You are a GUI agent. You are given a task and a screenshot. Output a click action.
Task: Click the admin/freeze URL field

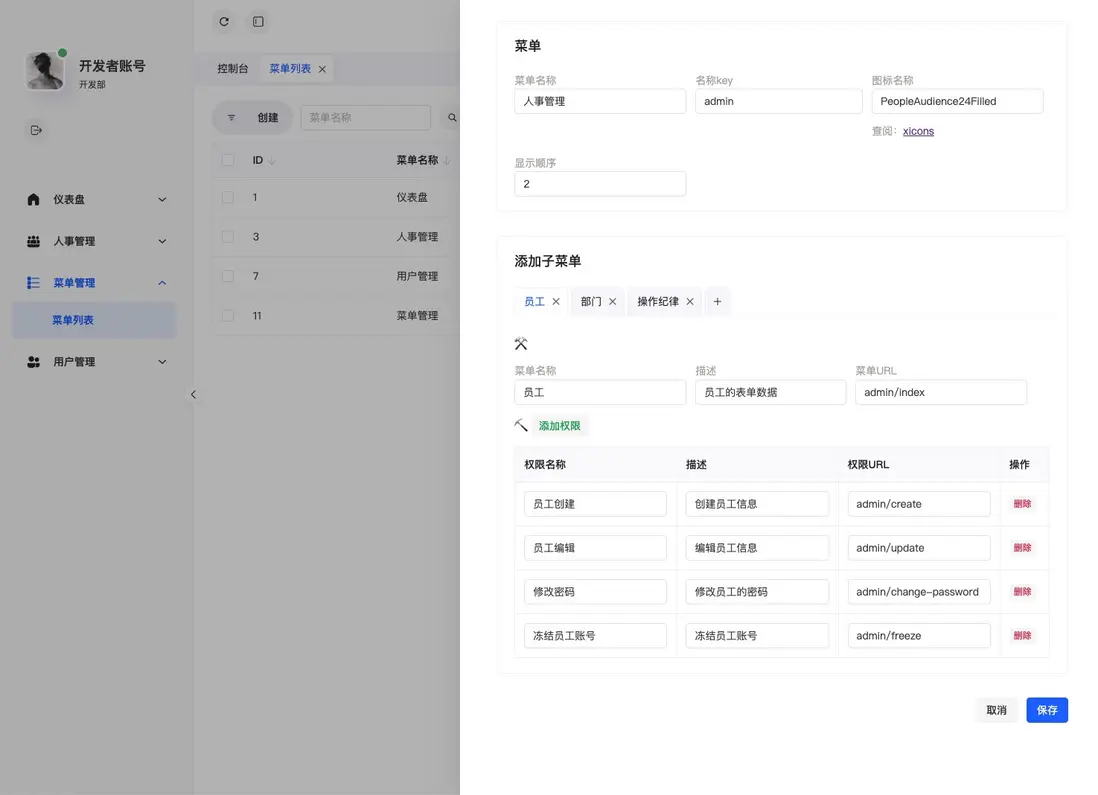[x=919, y=636]
